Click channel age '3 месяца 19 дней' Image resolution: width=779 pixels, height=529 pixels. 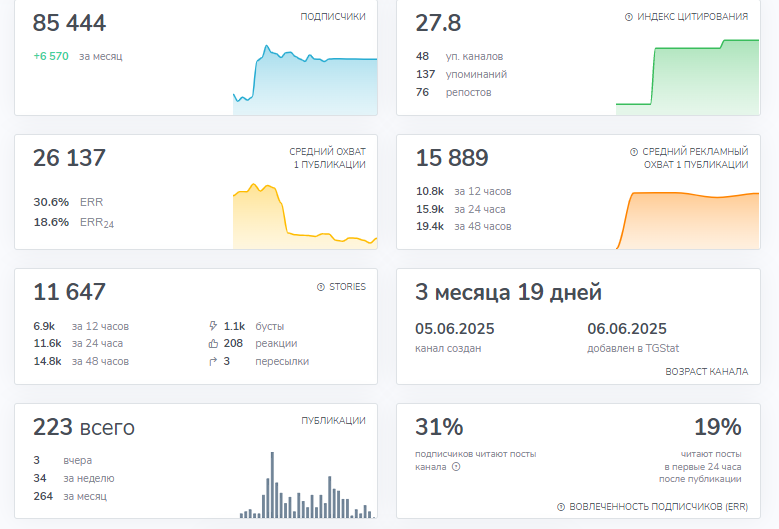(x=508, y=292)
